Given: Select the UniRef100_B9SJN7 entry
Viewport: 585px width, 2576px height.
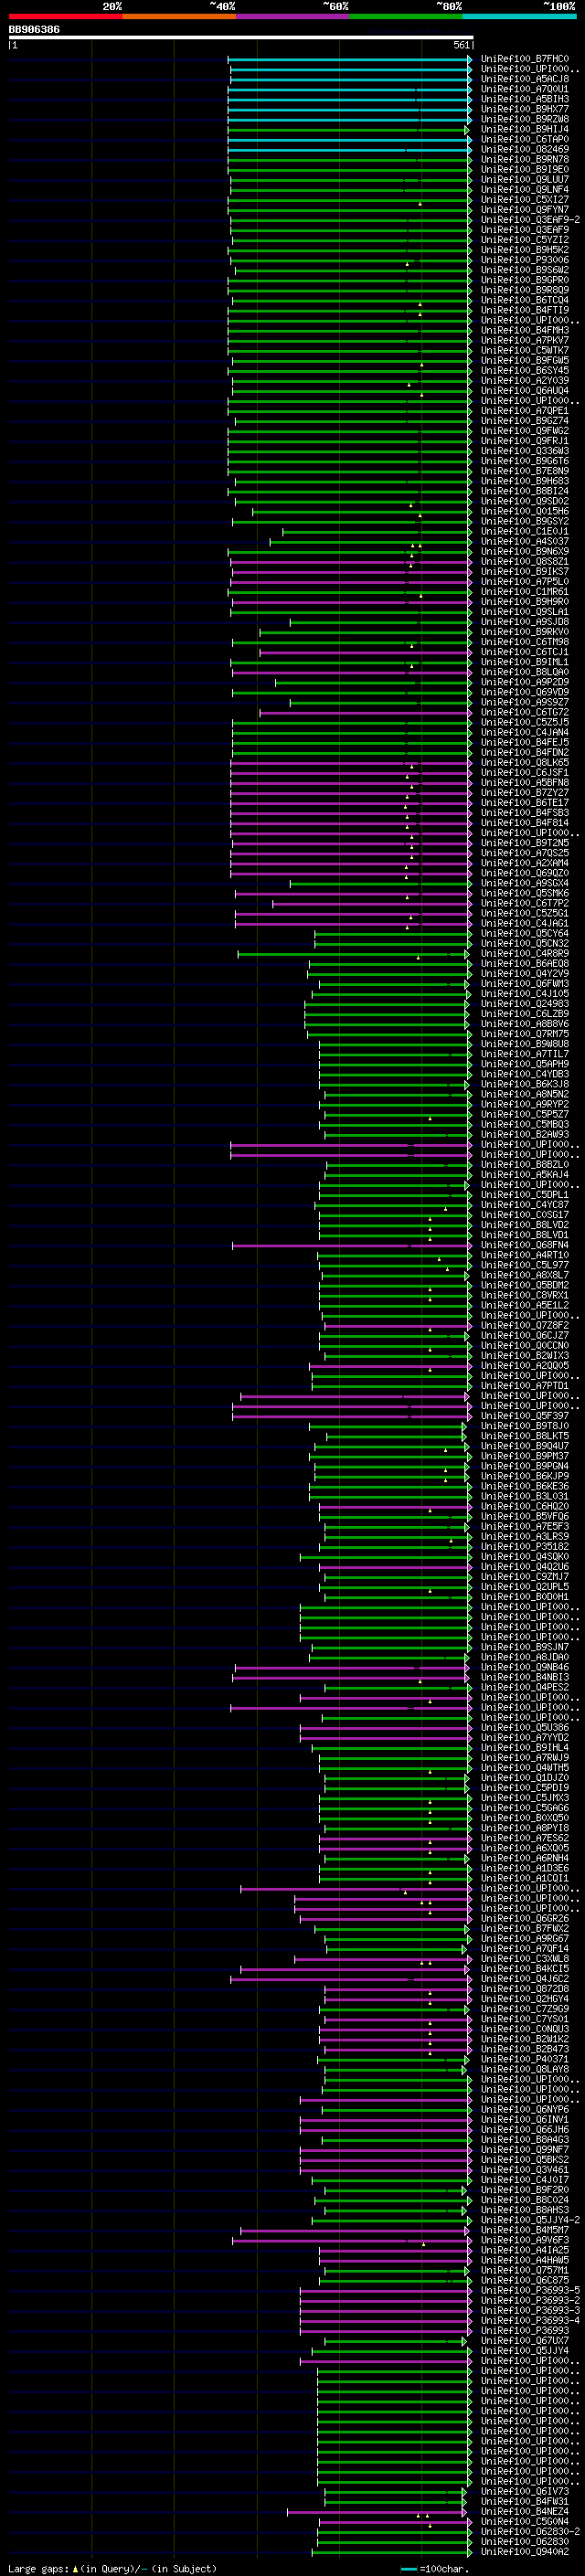Looking at the screenshot, I should click(x=525, y=1647).
